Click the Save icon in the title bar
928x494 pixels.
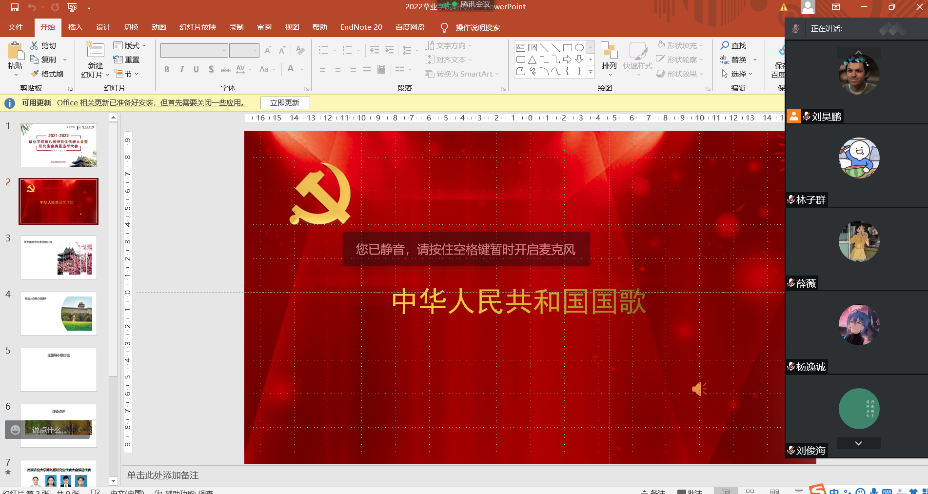coord(14,7)
